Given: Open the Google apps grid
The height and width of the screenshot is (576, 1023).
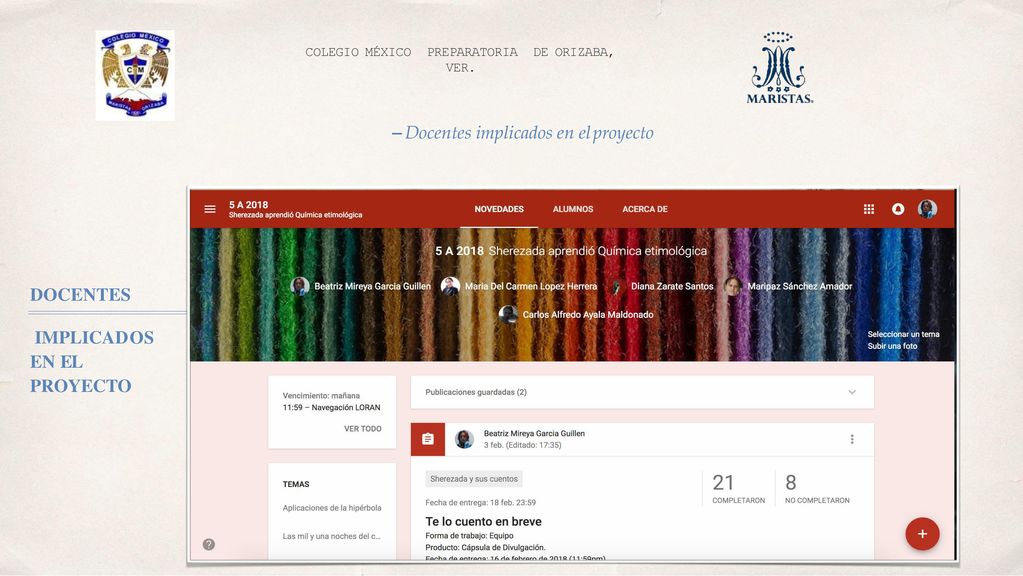Looking at the screenshot, I should pyautogui.click(x=869, y=209).
